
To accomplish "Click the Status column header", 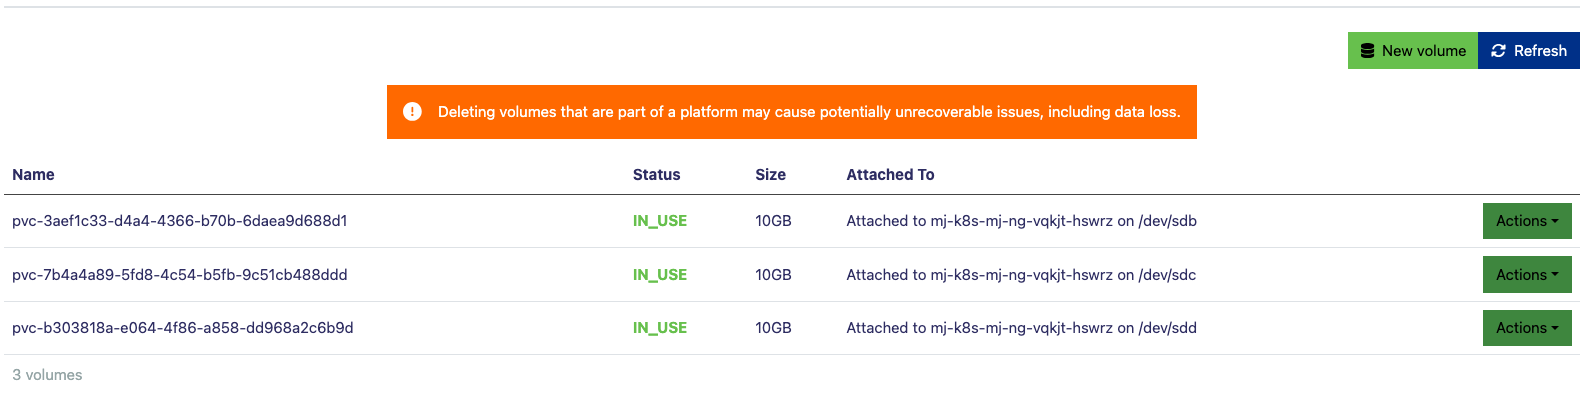I will tap(656, 175).
